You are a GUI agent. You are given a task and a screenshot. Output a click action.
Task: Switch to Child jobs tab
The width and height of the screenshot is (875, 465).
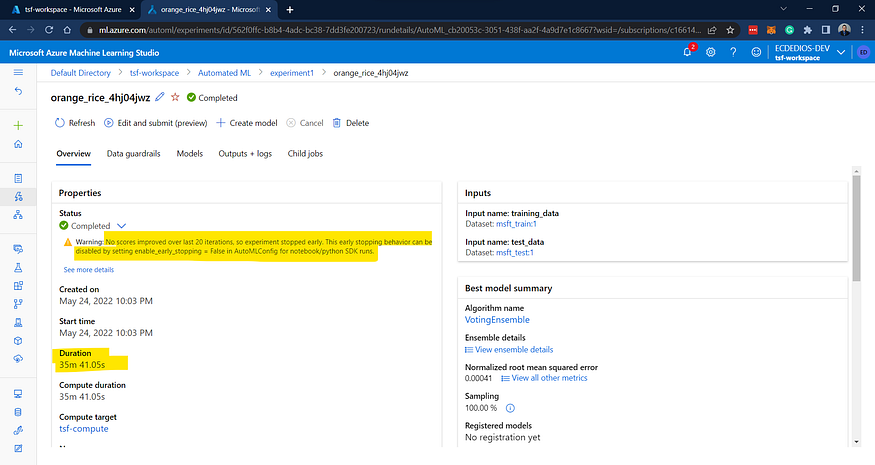305,154
